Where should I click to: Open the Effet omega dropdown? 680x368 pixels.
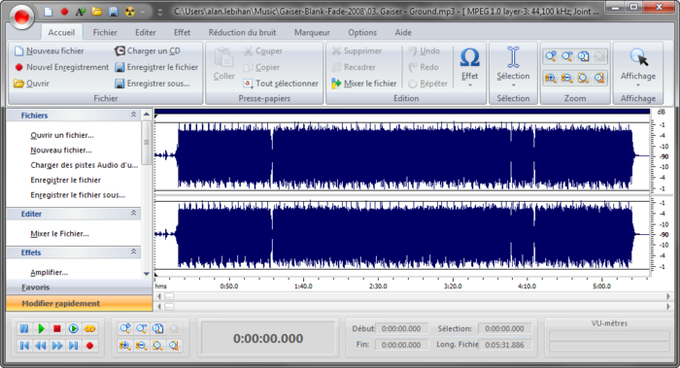click(470, 67)
